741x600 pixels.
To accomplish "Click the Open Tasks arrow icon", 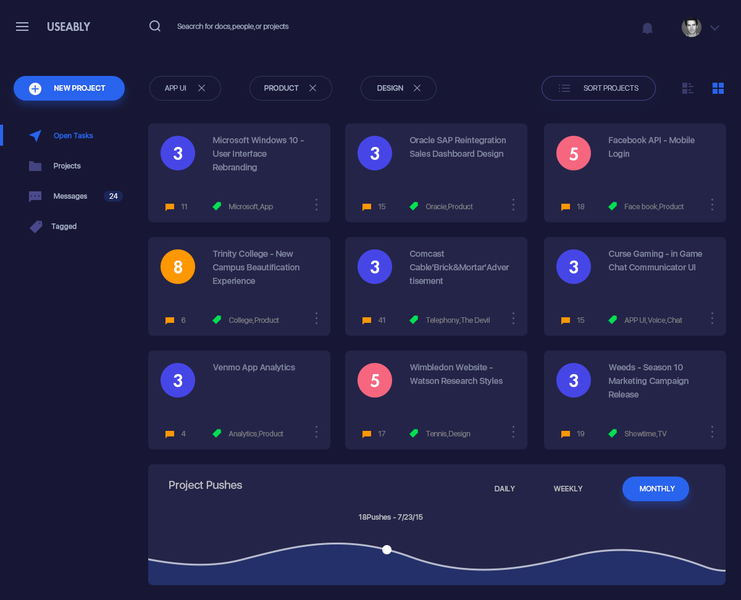I will point(35,136).
